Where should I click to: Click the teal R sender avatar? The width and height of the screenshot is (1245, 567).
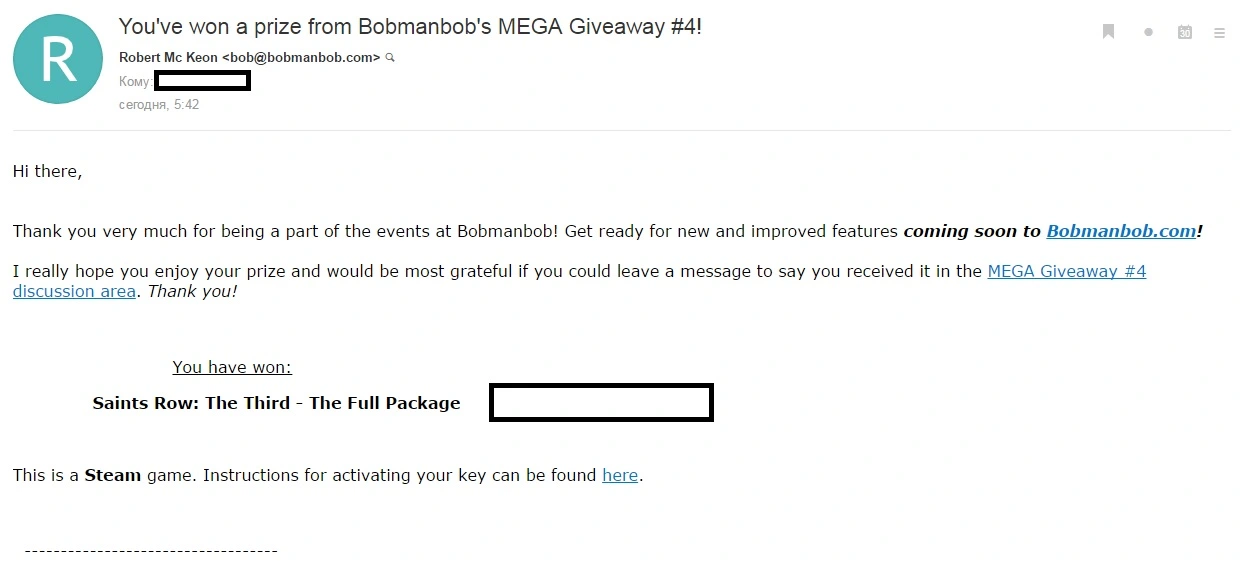tap(58, 59)
